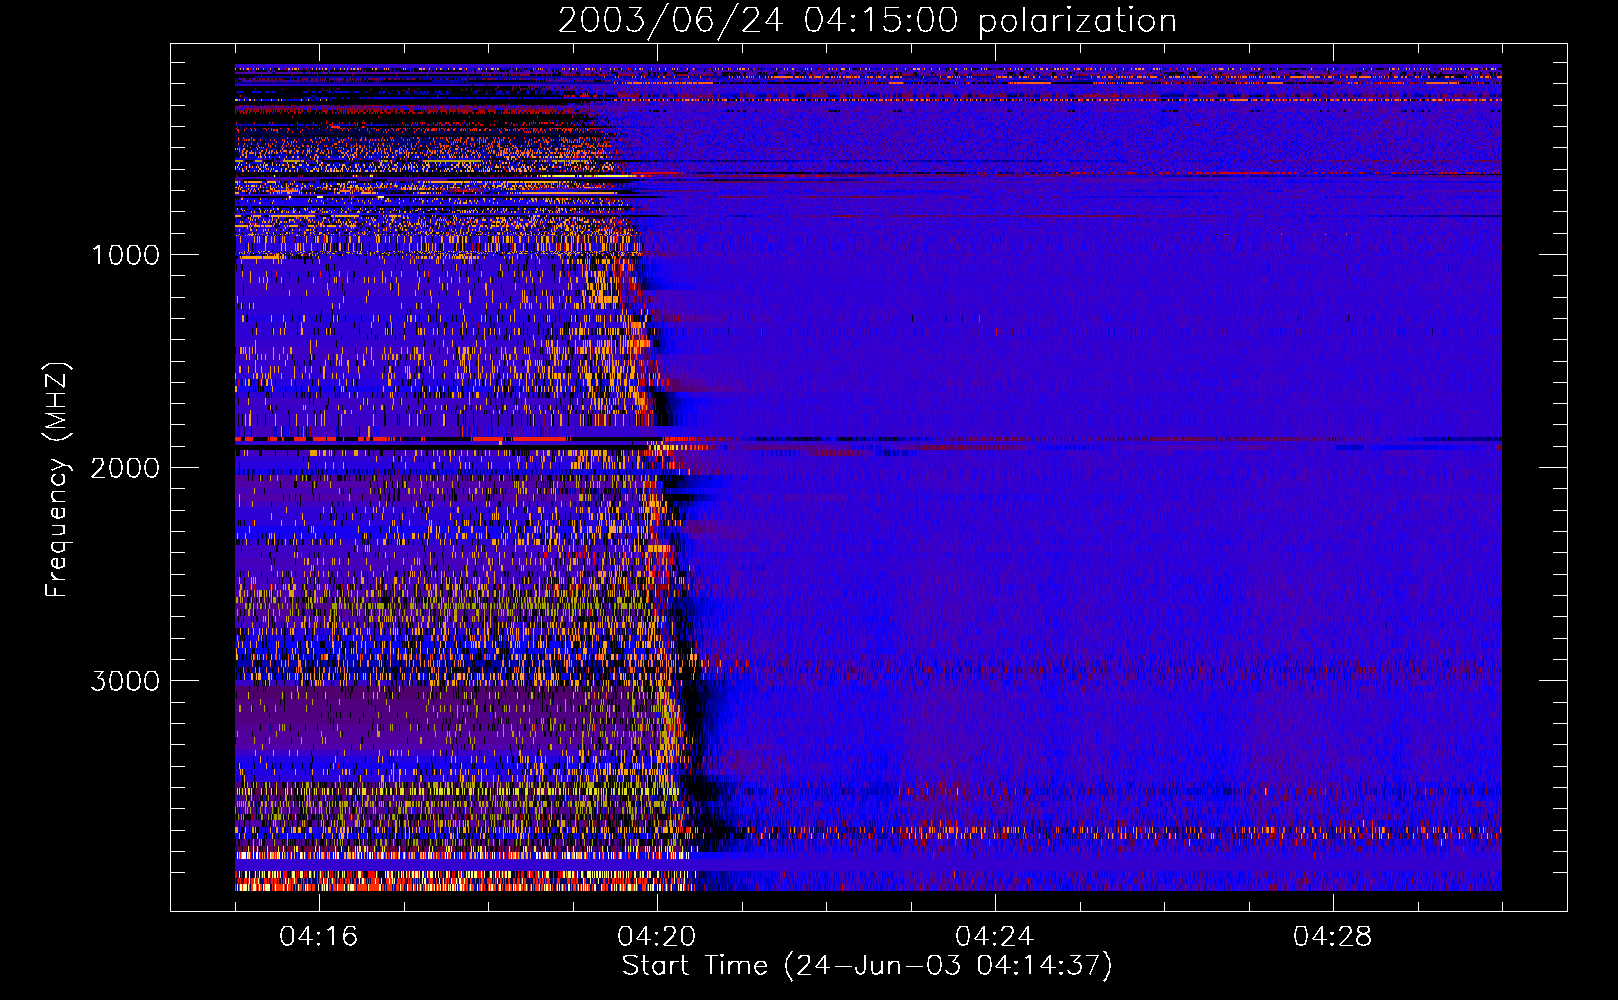The height and width of the screenshot is (1000, 1618).
Task: Click the 04:20 time tick label
Action: pos(656,937)
